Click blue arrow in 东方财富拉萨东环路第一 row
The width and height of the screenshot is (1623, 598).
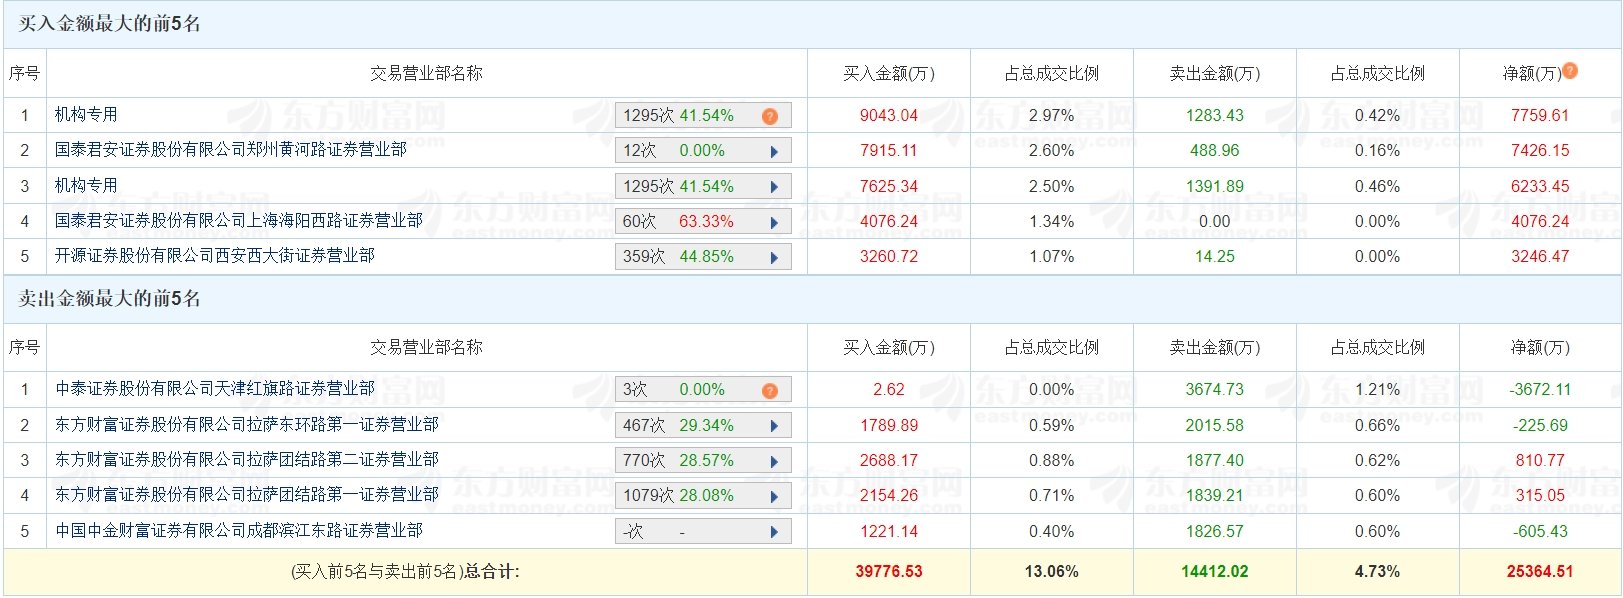click(x=774, y=426)
